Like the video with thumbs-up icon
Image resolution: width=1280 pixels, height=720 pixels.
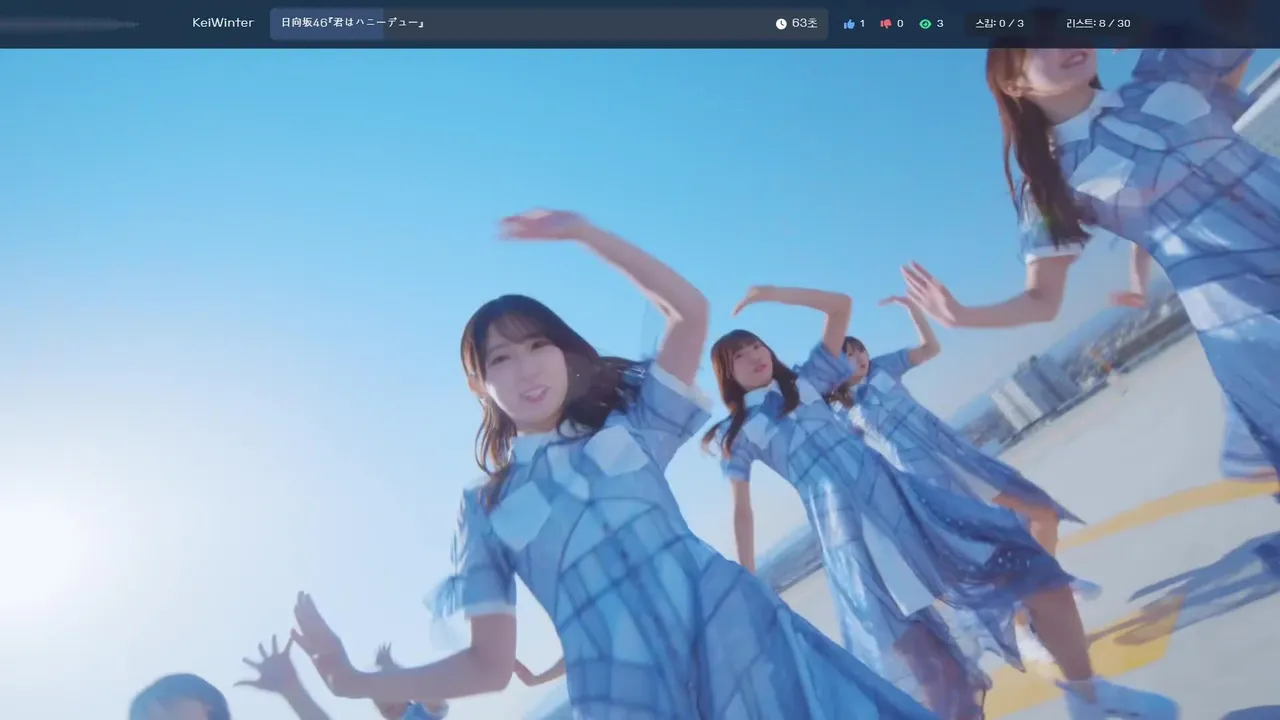pyautogui.click(x=849, y=24)
